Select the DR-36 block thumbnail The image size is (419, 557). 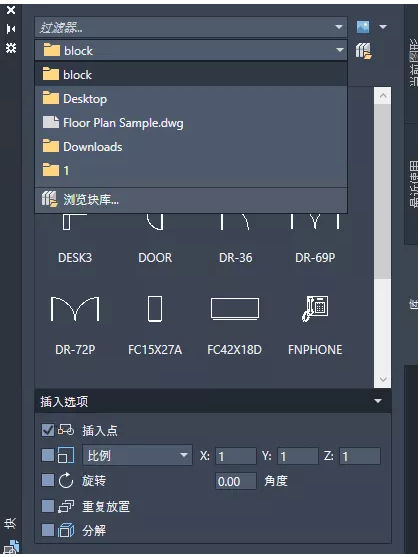click(x=235, y=238)
